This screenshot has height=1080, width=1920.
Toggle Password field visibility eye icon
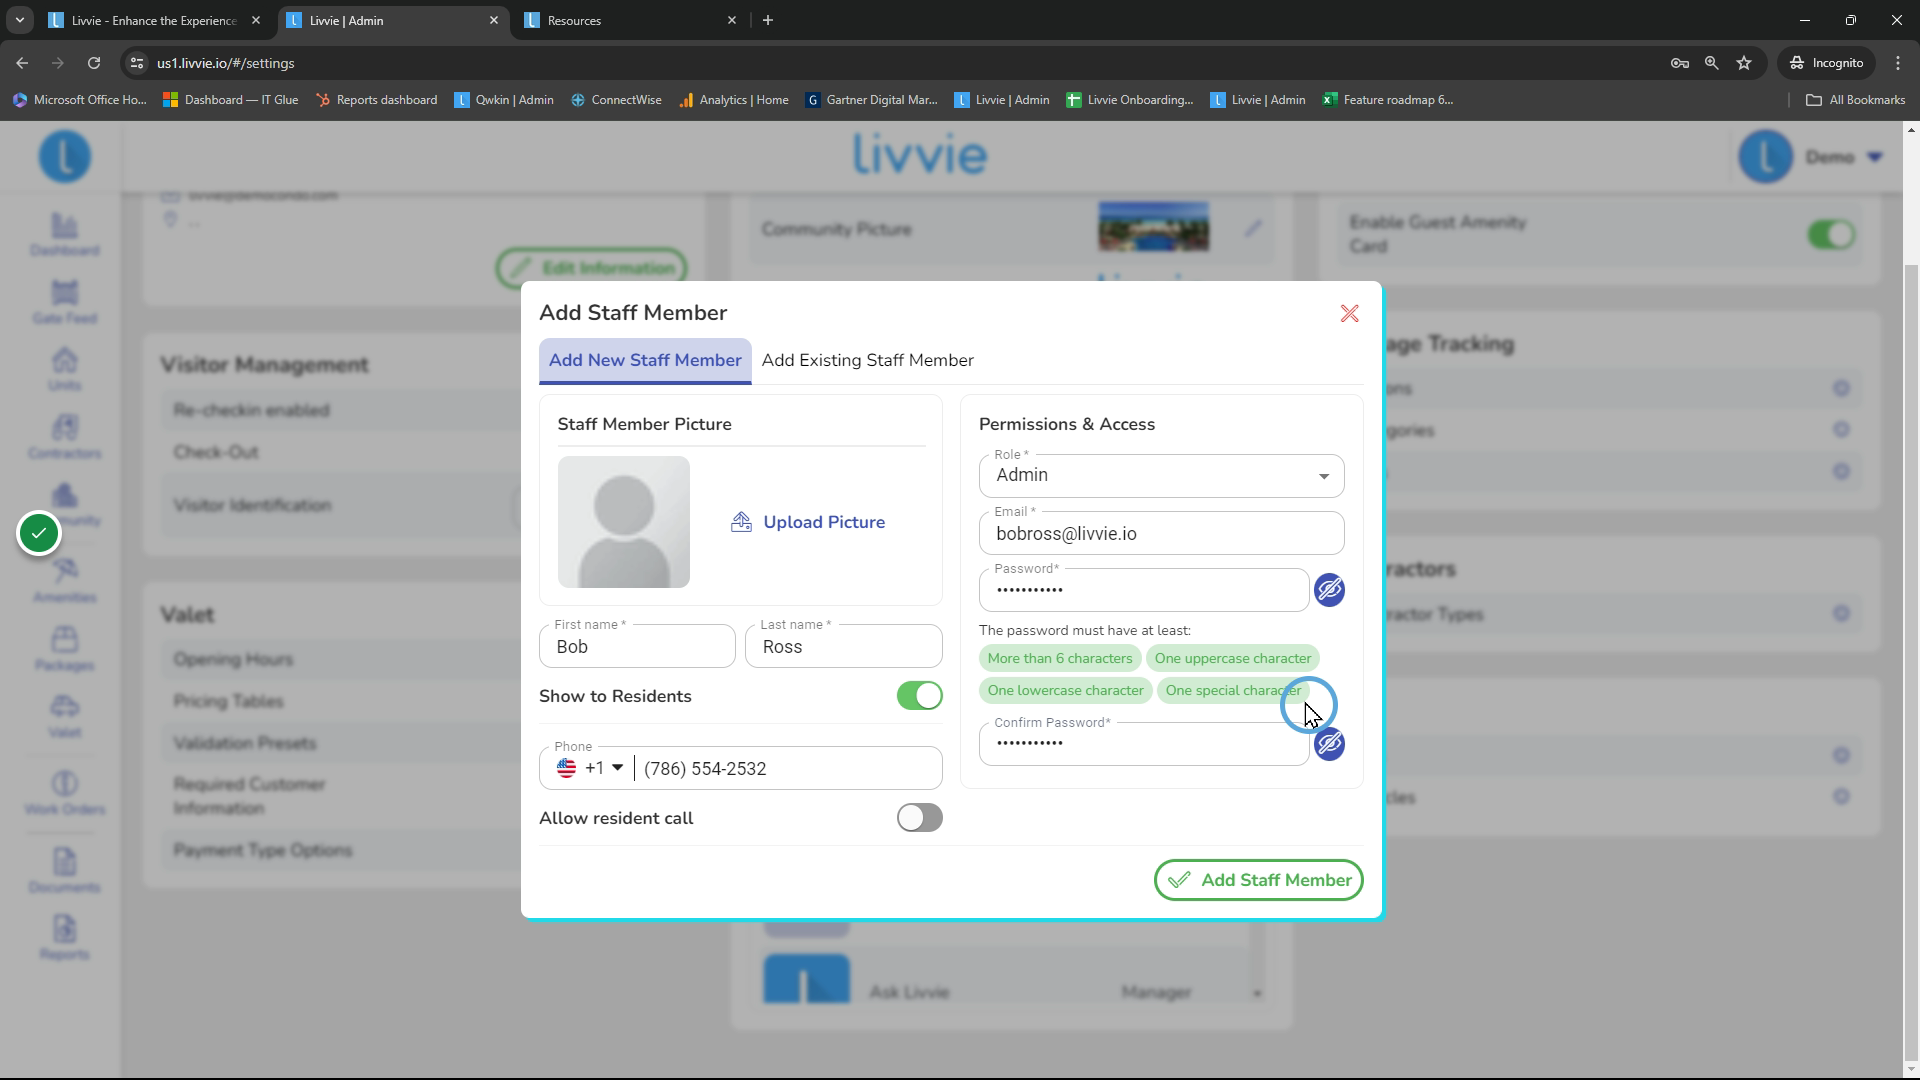(x=1329, y=590)
